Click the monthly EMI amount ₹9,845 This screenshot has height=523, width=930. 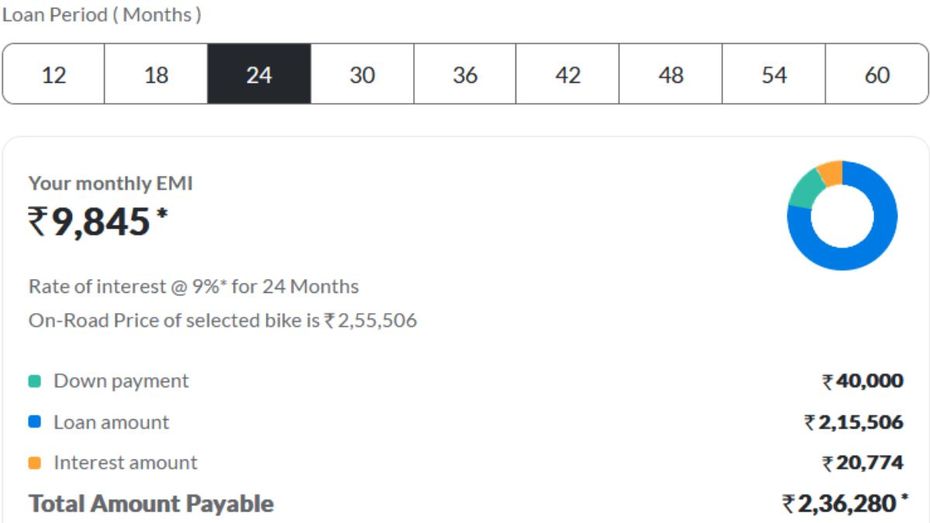[x=98, y=222]
